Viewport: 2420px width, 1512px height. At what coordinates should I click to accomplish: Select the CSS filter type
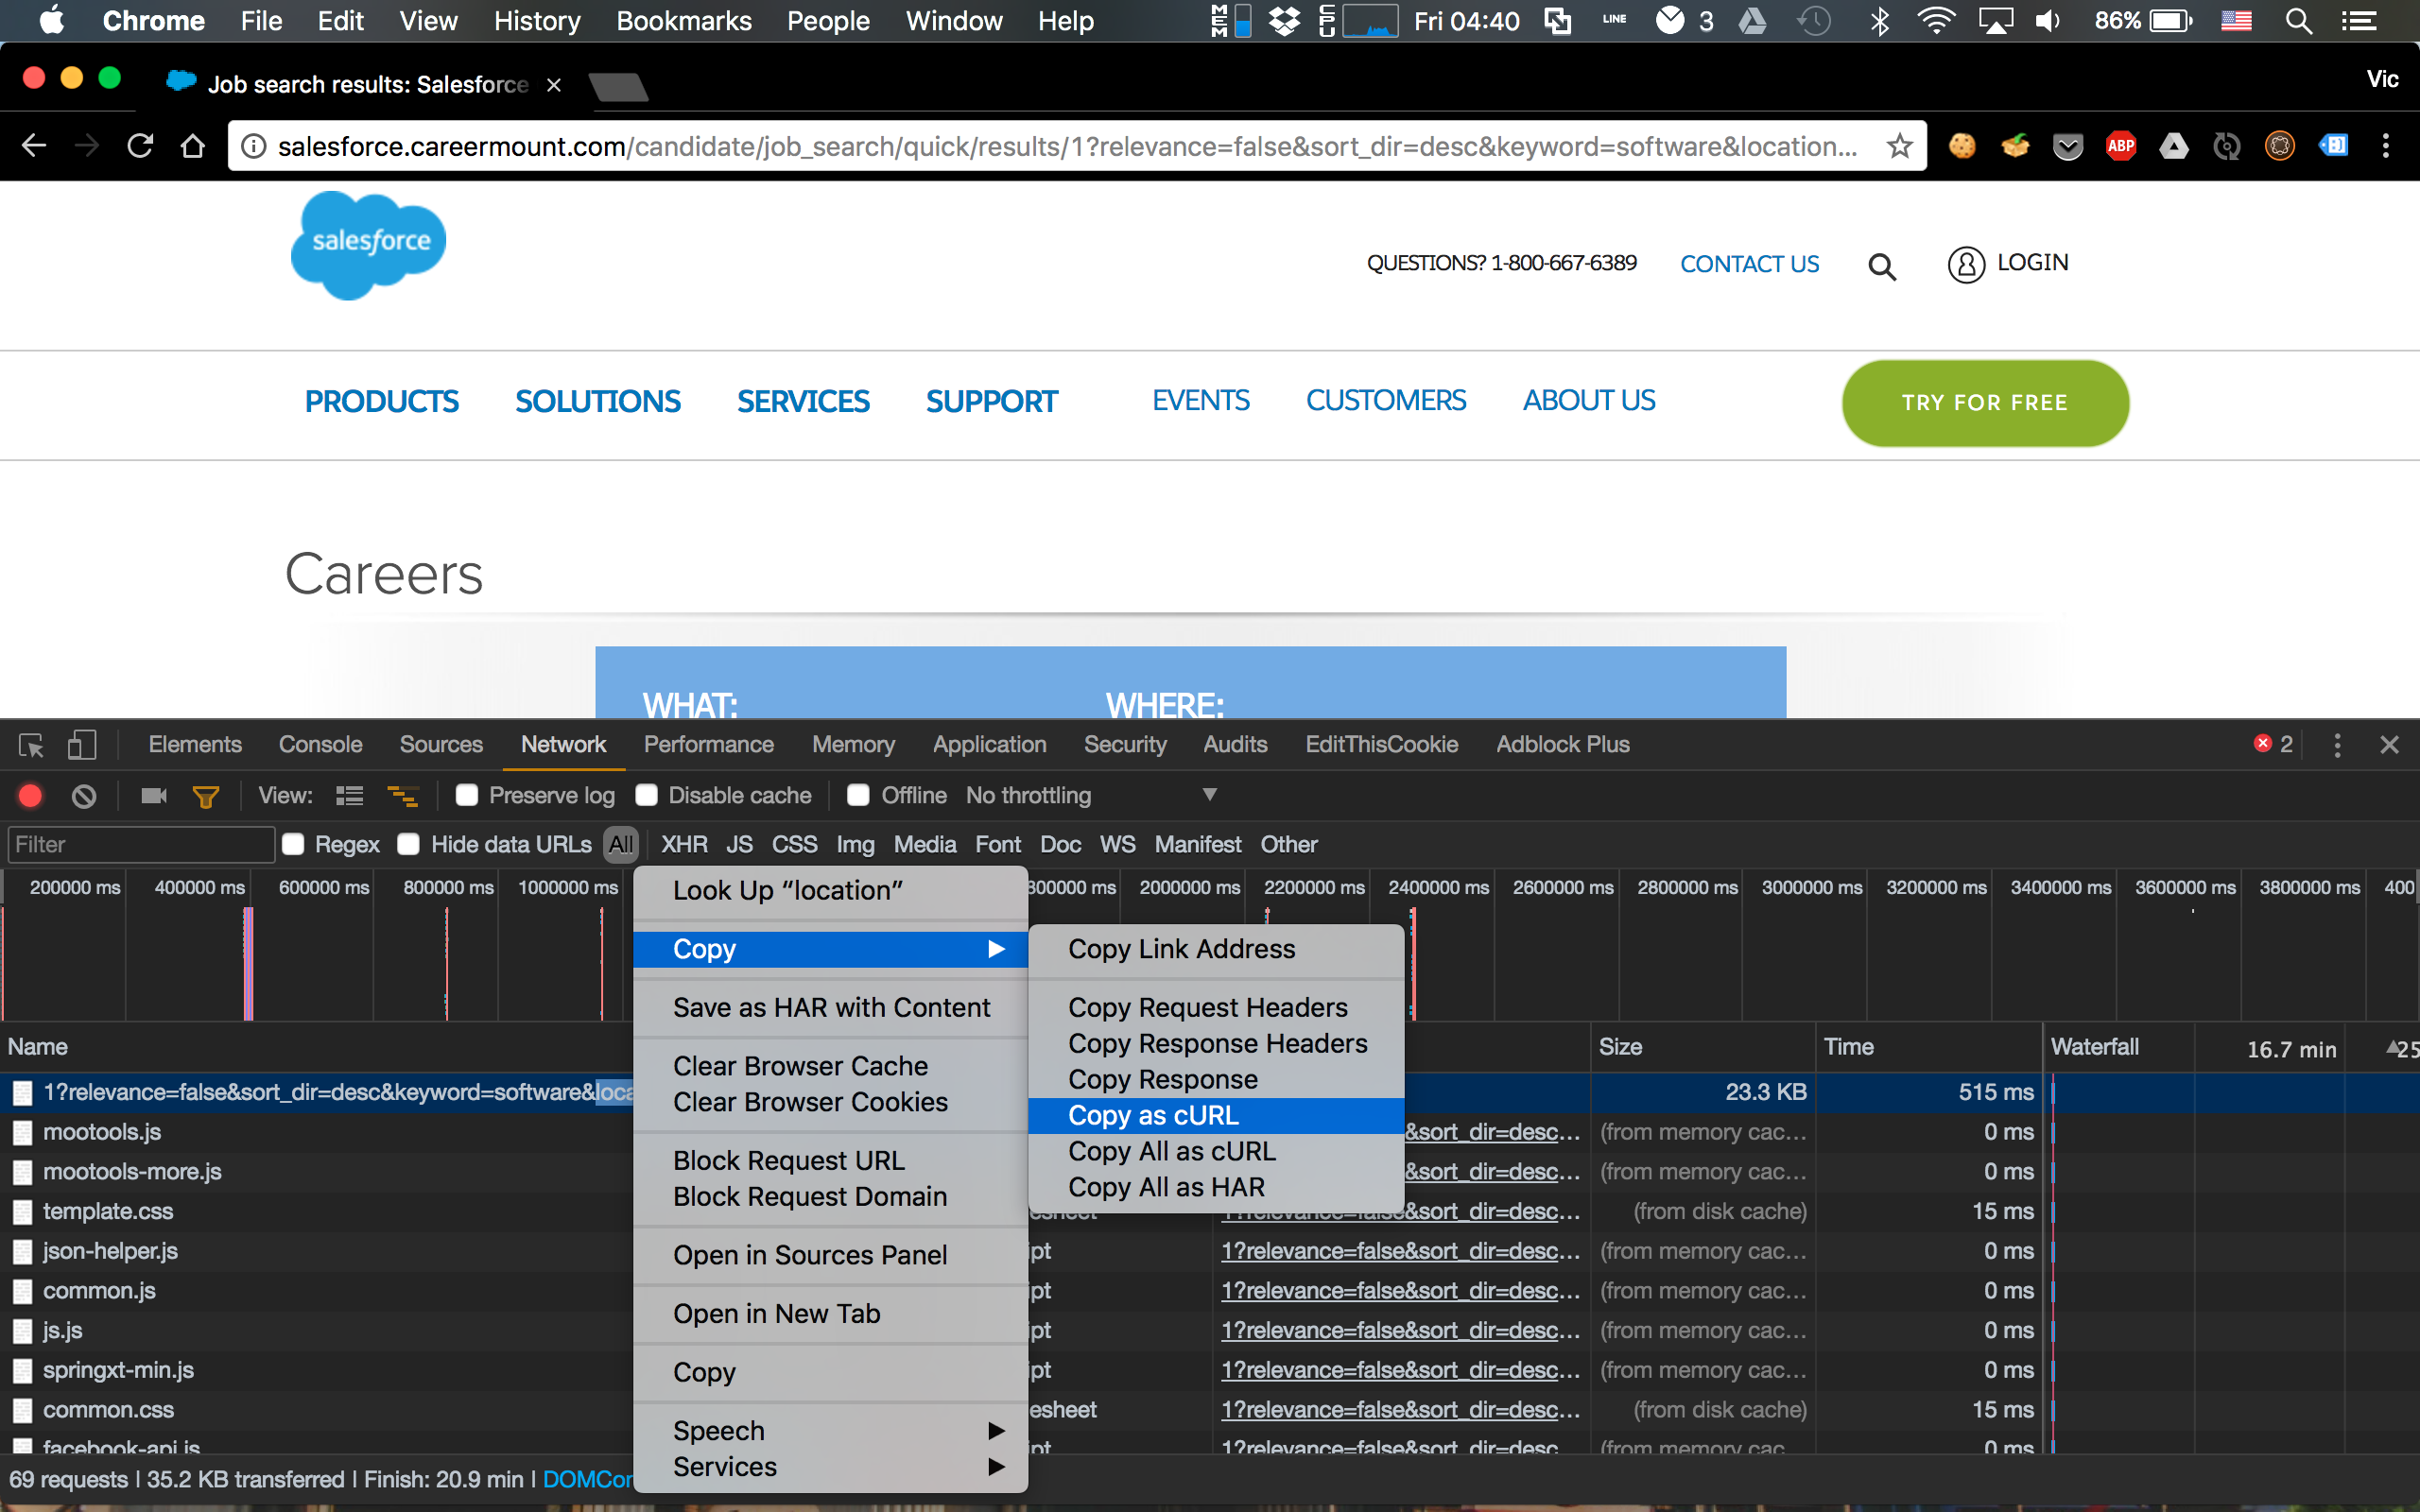coord(794,845)
